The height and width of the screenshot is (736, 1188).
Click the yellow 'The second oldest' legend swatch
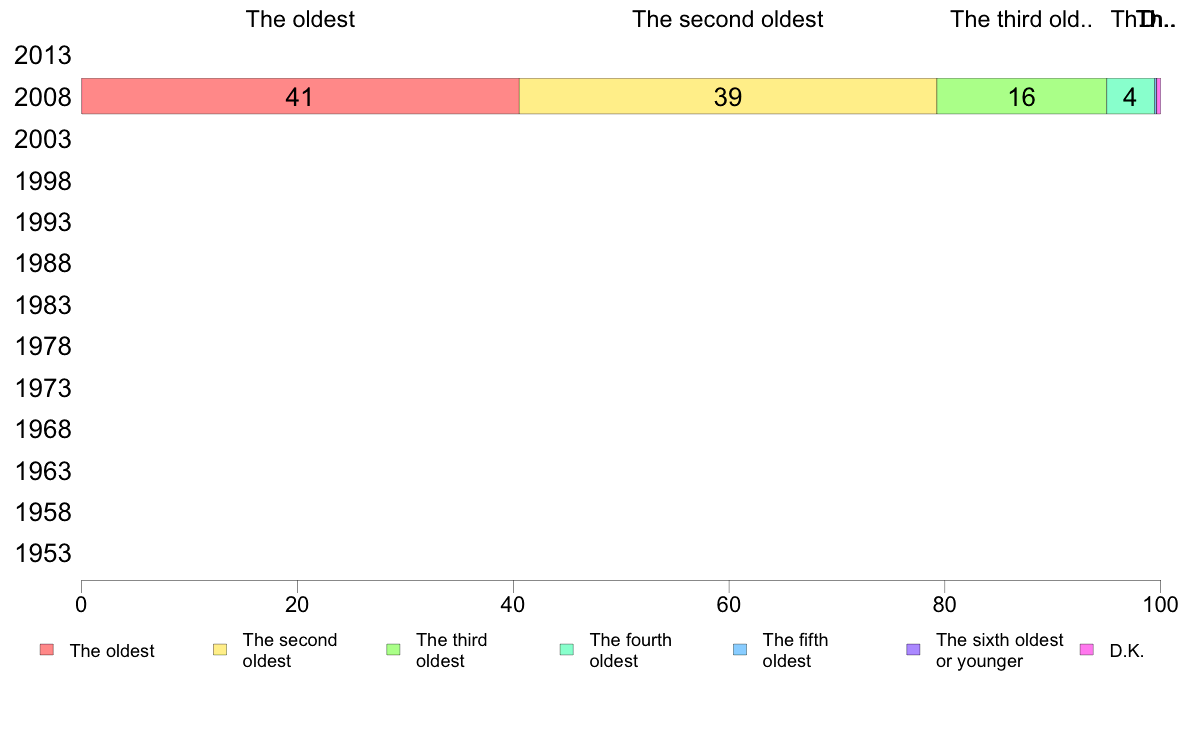click(x=220, y=650)
